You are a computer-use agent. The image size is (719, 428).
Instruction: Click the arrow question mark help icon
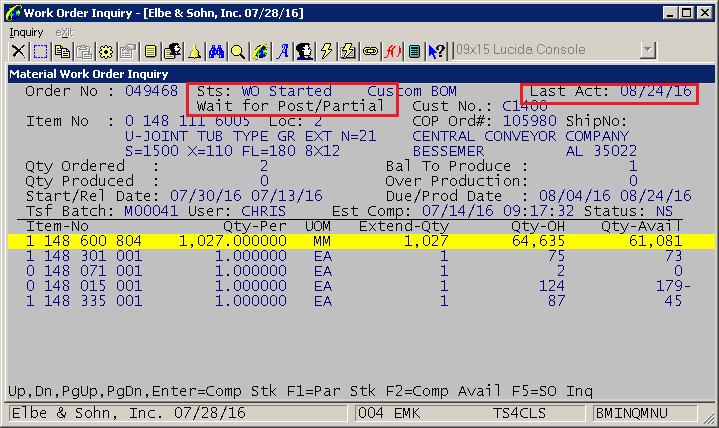pyautogui.click(x=437, y=51)
